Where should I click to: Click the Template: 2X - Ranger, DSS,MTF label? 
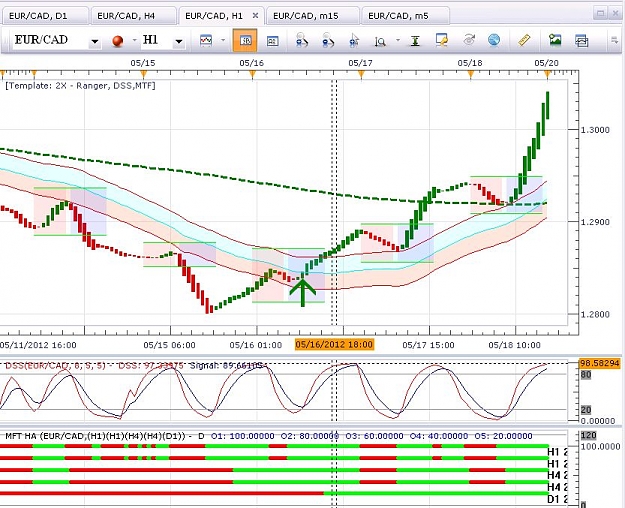point(80,85)
